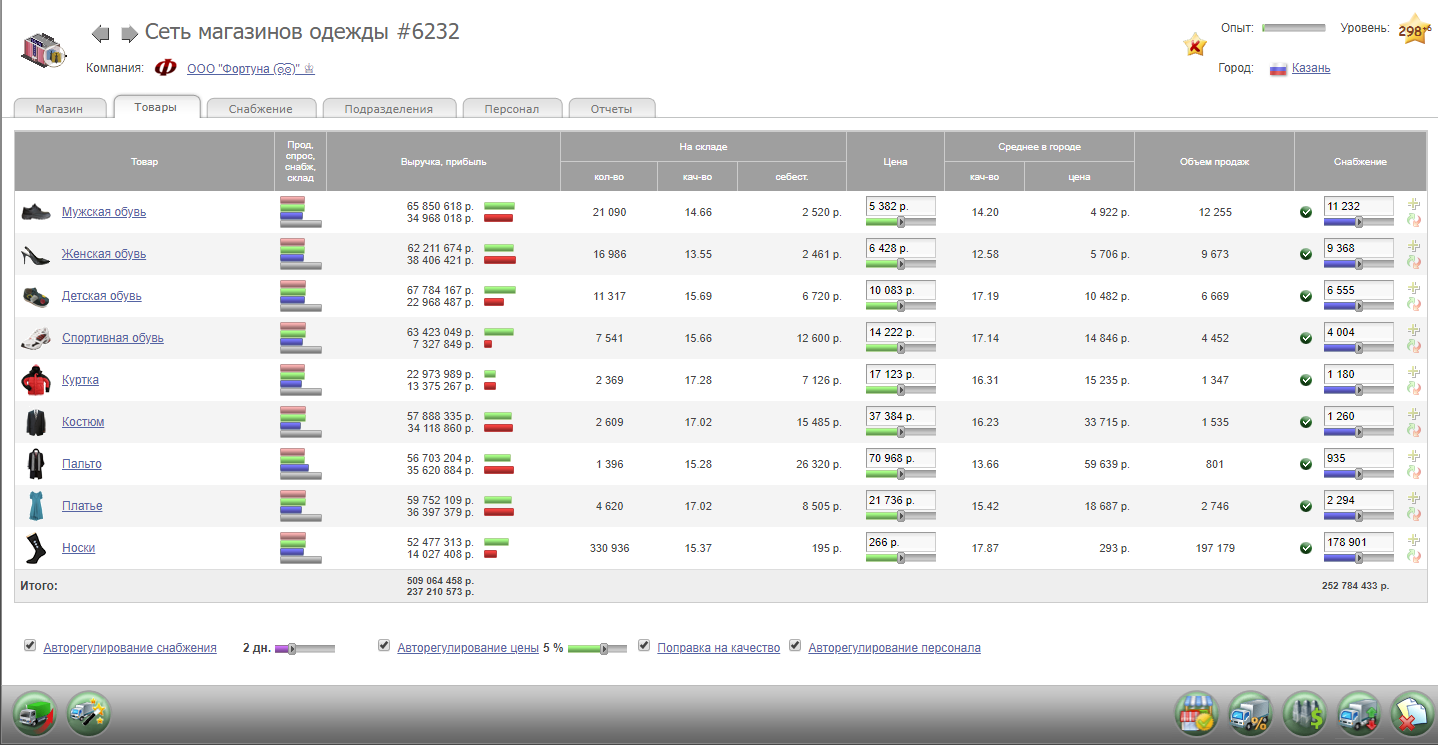This screenshot has width=1438, height=745.
Task: Click the green dollar sign toolbar icon
Action: (x=1304, y=714)
